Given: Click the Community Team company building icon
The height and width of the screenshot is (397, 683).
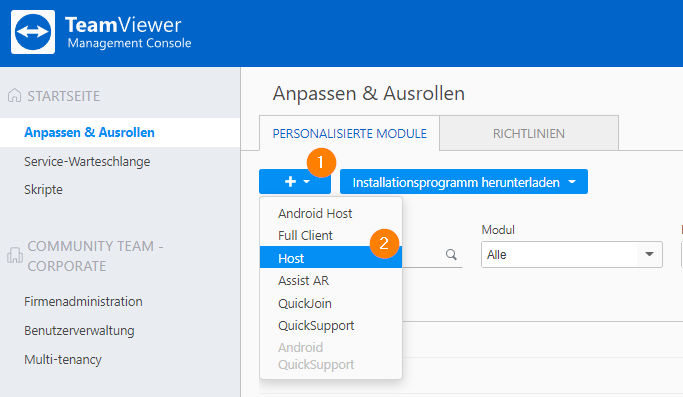Looking at the screenshot, I should [x=15, y=255].
